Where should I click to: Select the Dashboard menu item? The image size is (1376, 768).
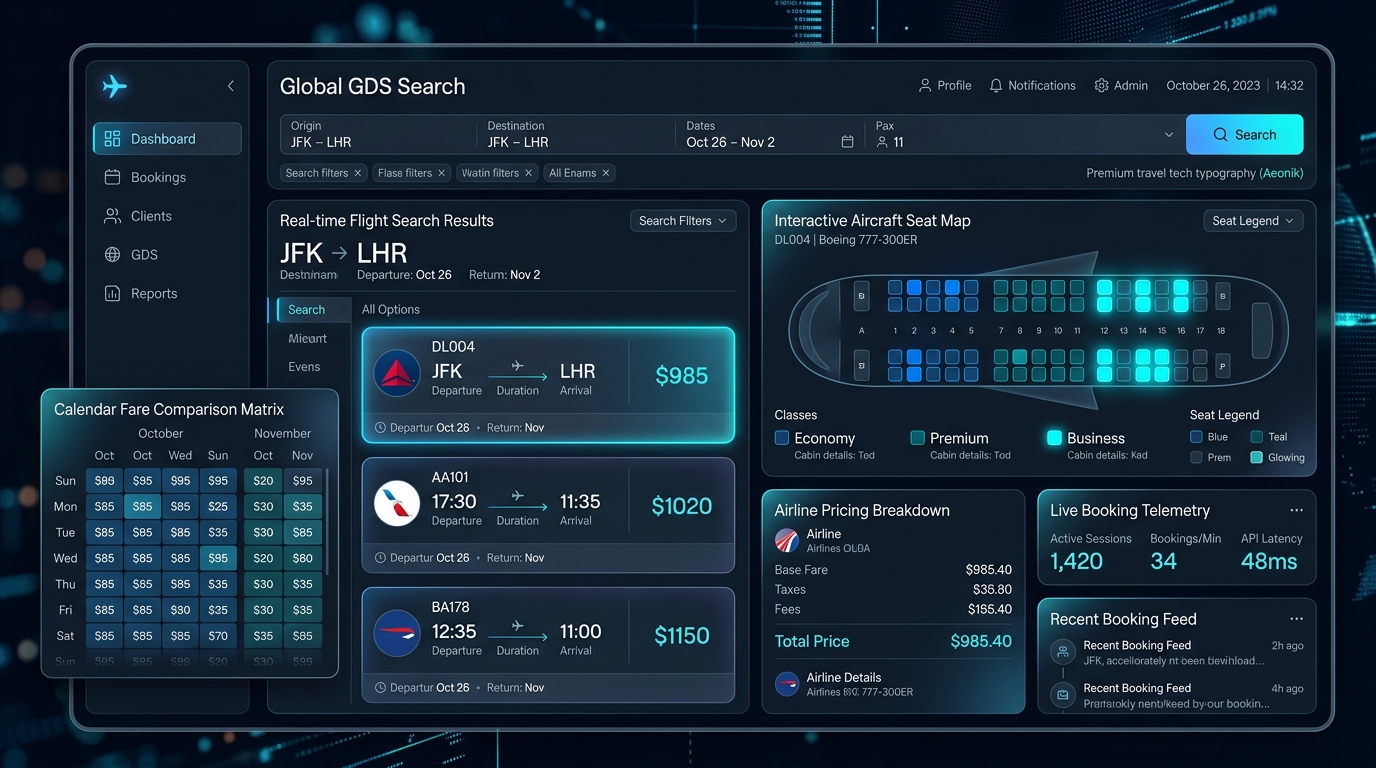167,139
